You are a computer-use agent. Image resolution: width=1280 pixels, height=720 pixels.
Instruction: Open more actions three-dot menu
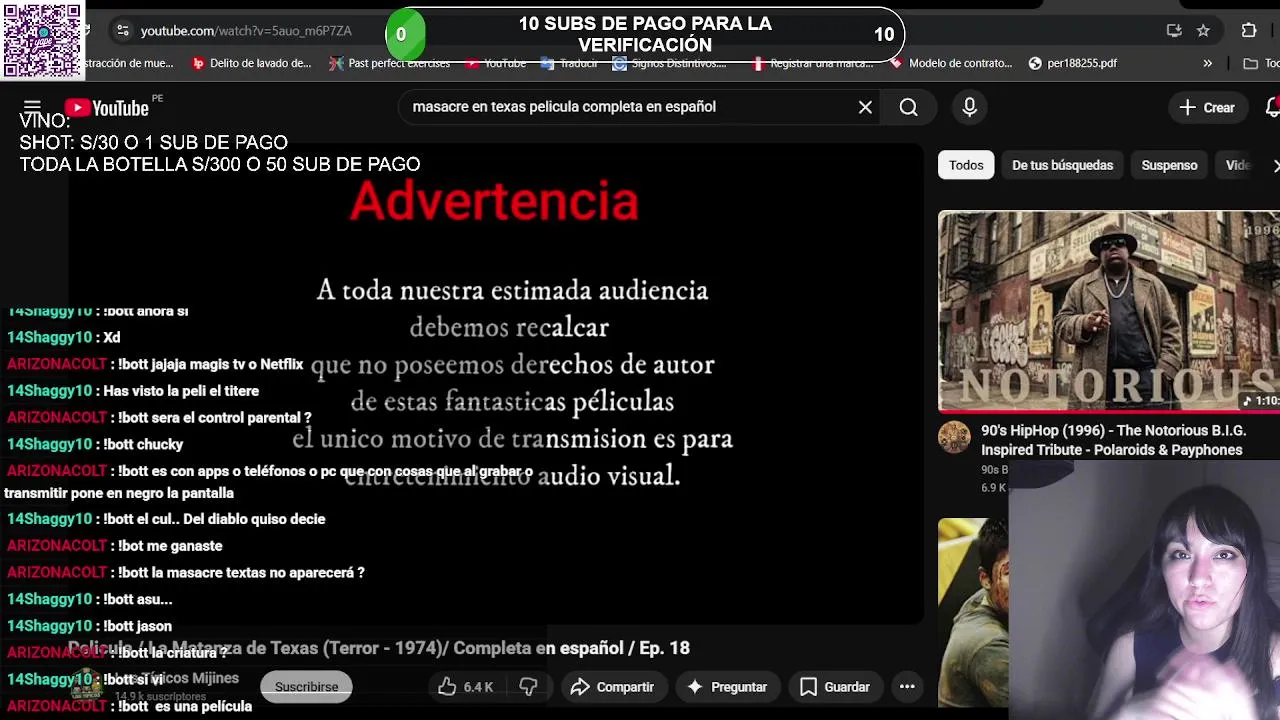(x=907, y=687)
